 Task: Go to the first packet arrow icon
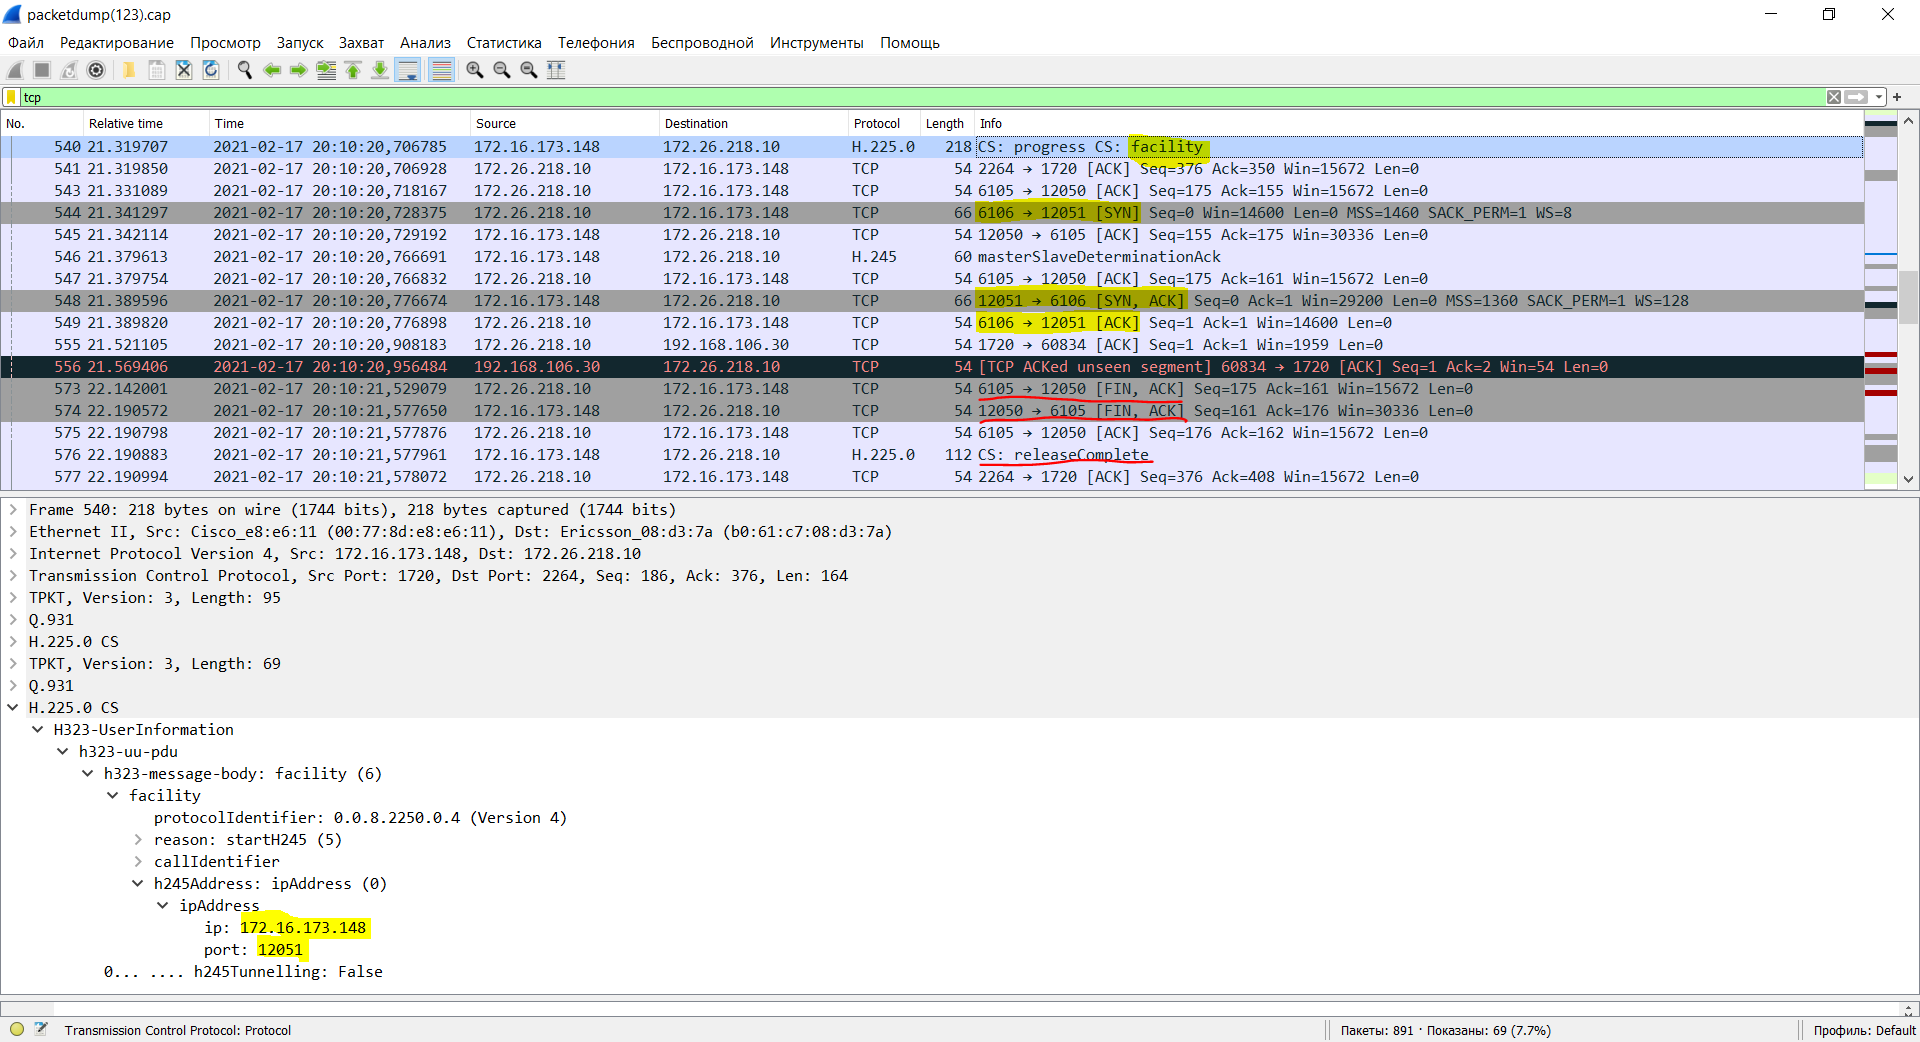tap(353, 70)
